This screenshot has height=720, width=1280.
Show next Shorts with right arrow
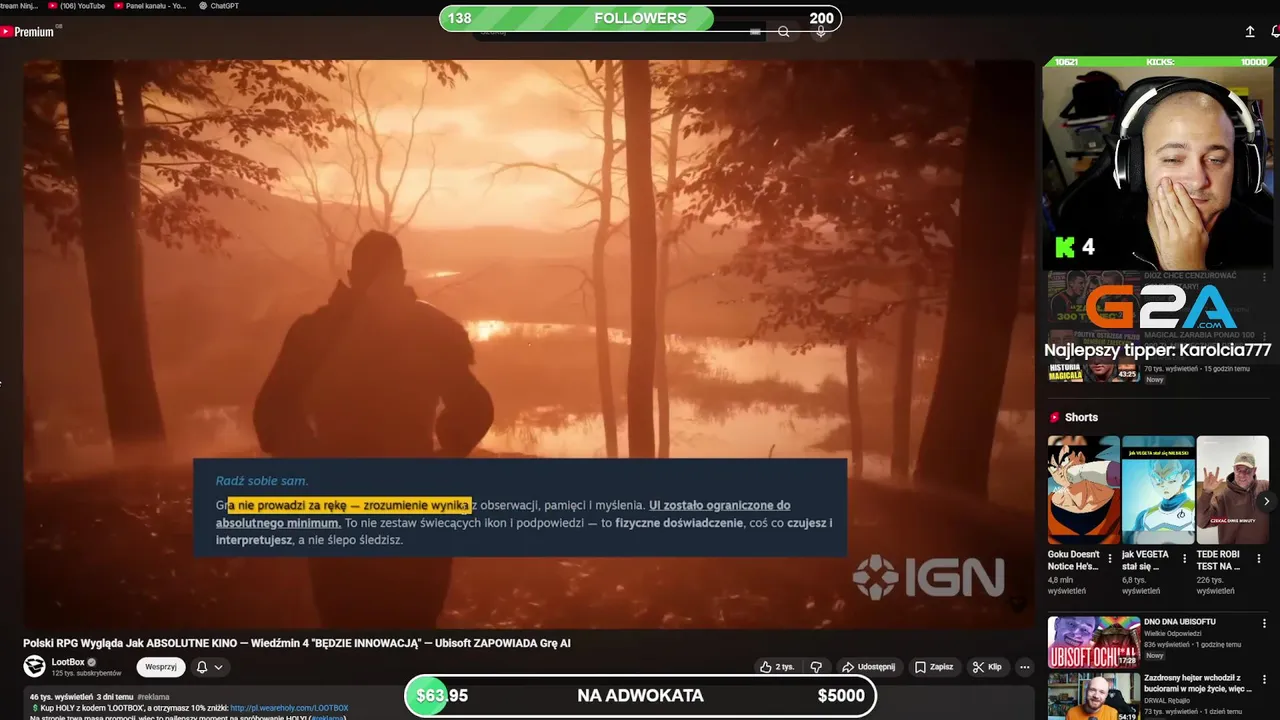[1266, 502]
